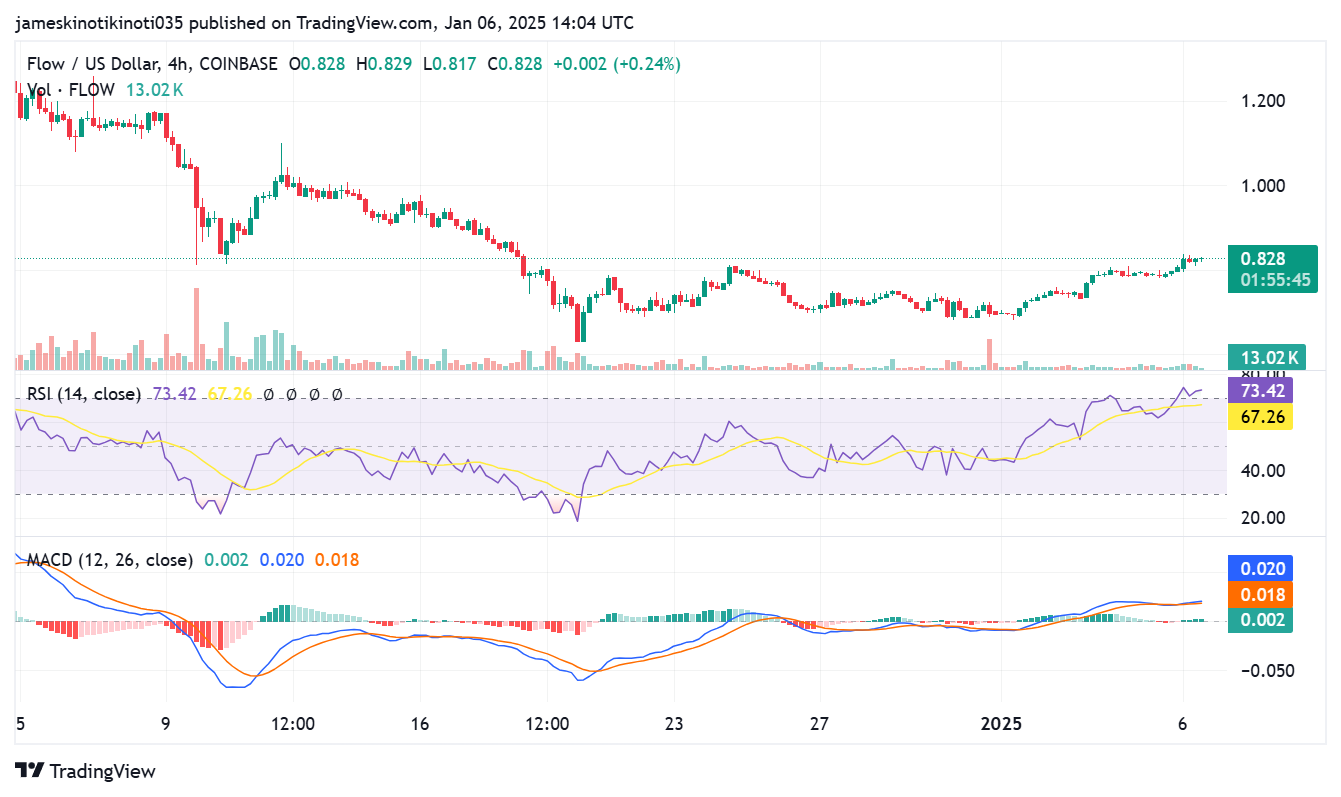Click the RSI value 73.42 in legend
Screen dimensions: 1341x797
click(173, 394)
